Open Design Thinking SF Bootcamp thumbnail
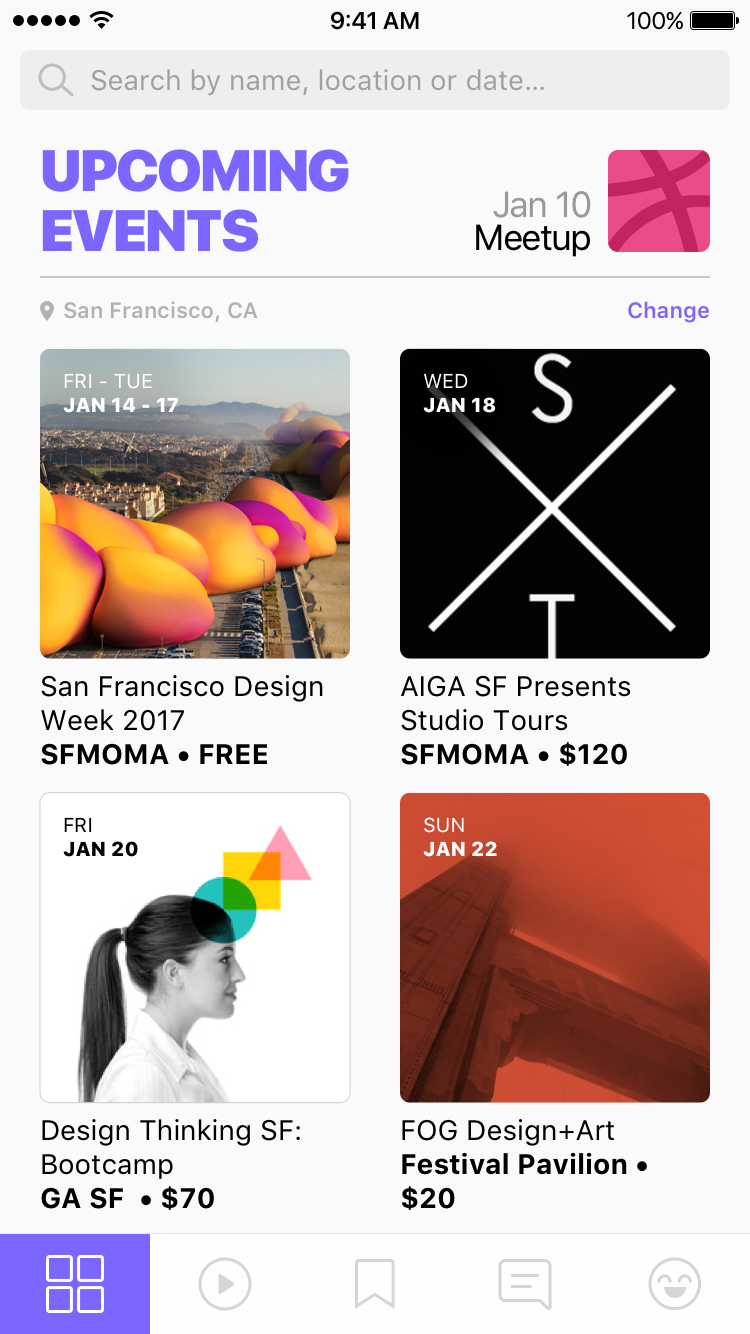 pos(195,947)
